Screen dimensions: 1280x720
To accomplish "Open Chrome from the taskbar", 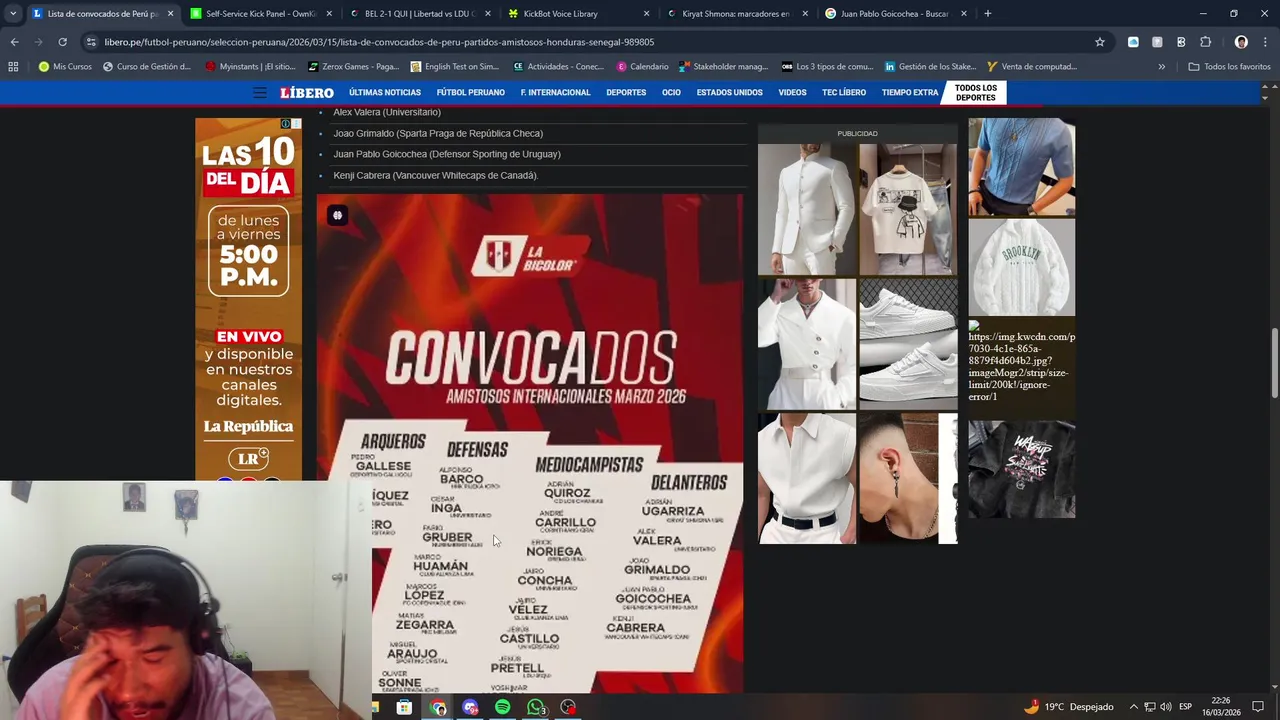I will (x=438, y=707).
